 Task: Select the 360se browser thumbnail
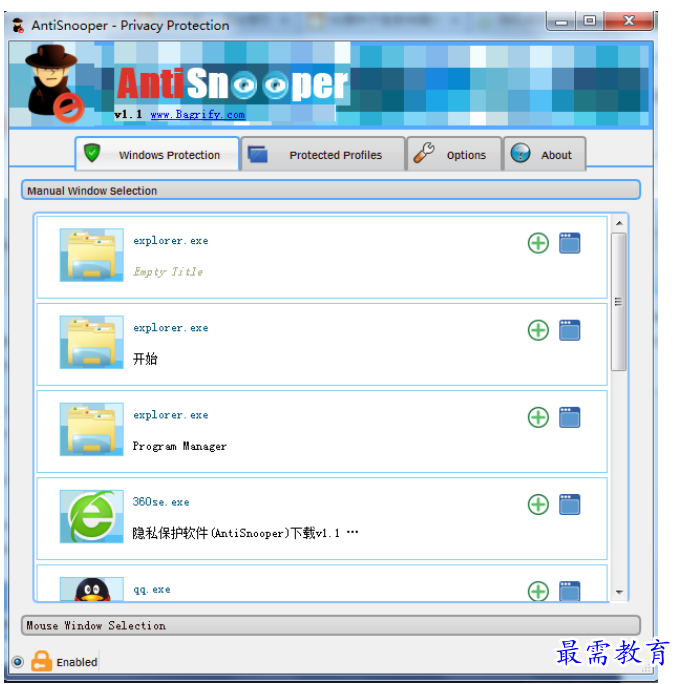coord(92,516)
